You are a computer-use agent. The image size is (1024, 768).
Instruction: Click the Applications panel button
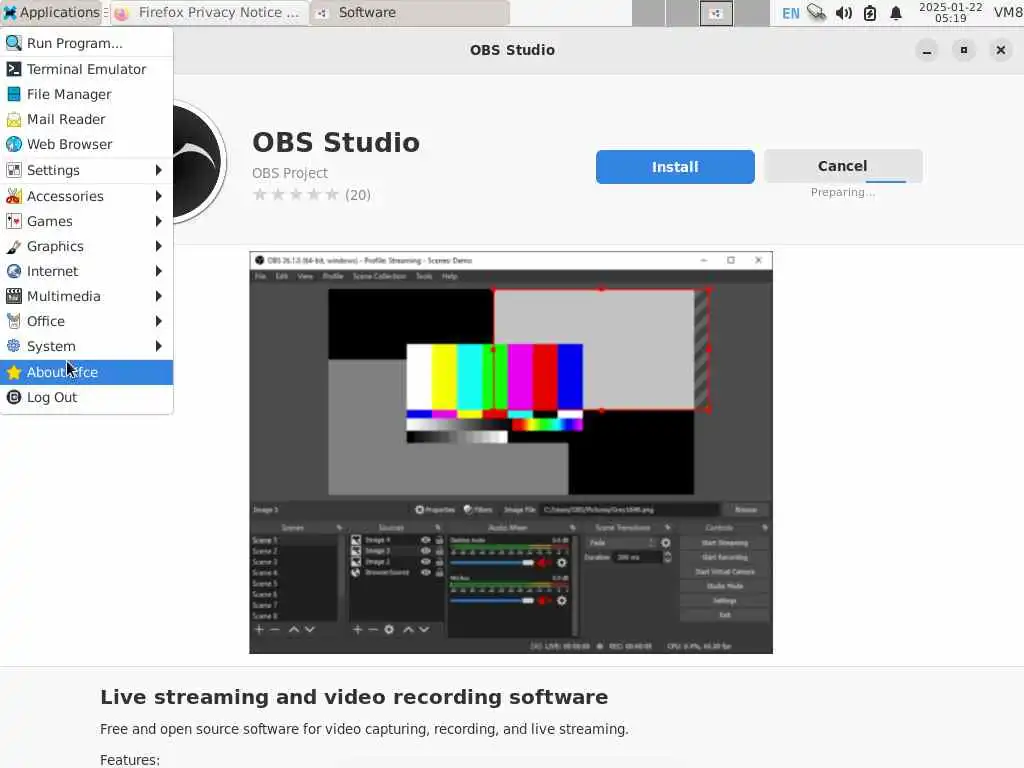[x=52, y=12]
